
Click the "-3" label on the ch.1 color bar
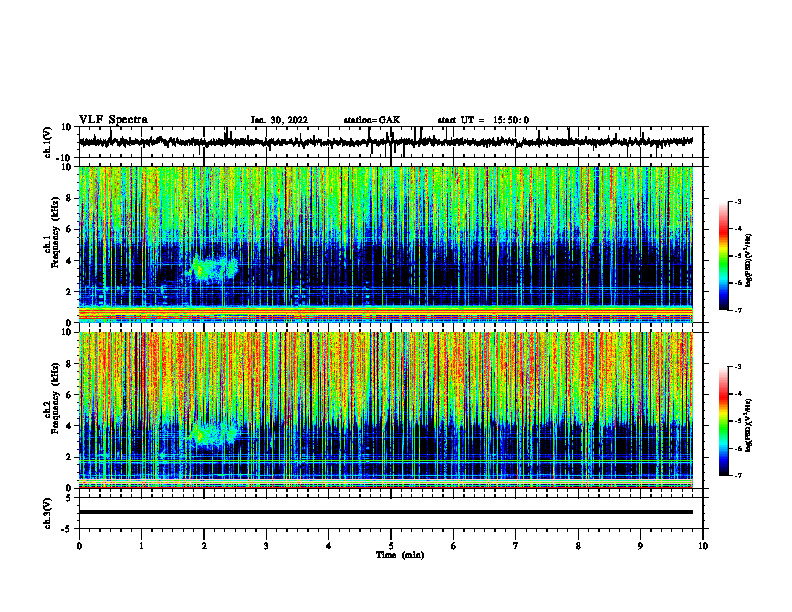click(737, 201)
